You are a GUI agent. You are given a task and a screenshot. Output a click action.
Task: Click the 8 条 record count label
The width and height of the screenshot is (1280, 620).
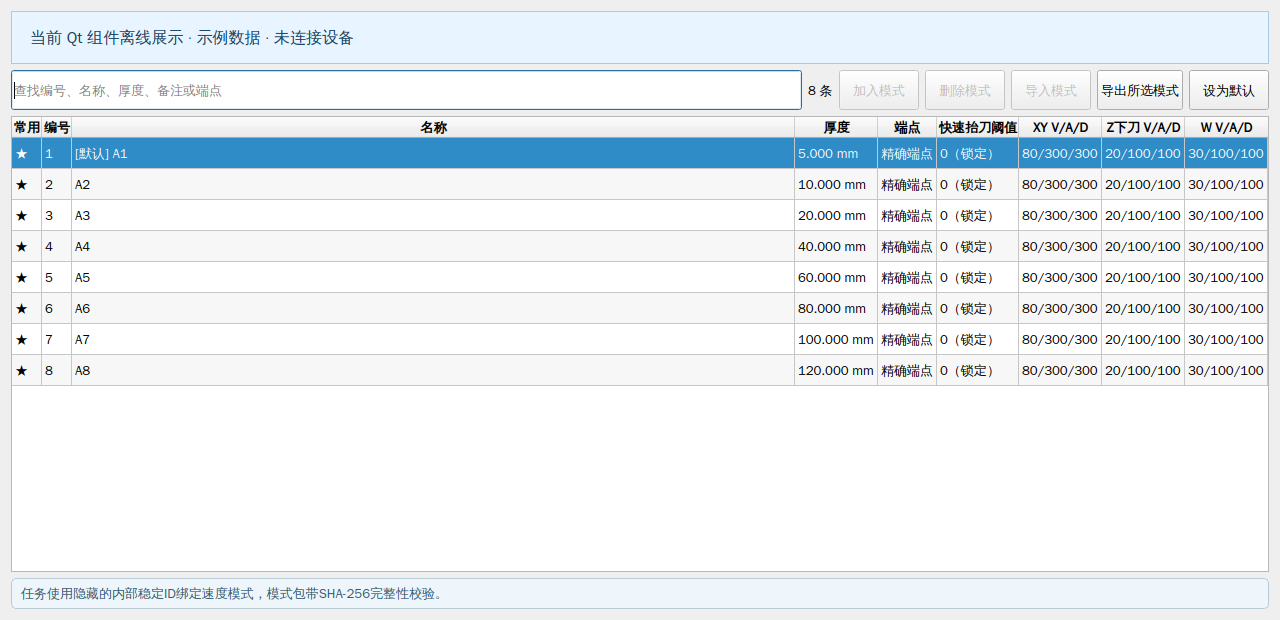coord(820,91)
